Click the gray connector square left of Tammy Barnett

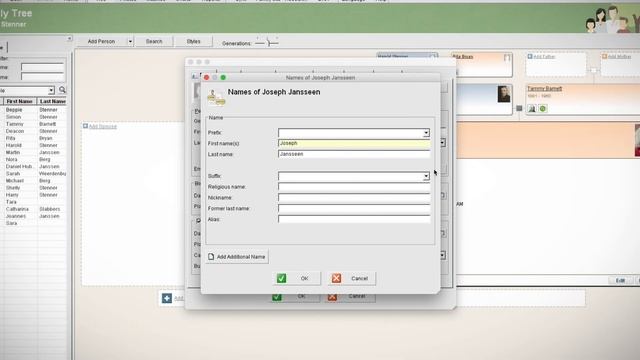click(519, 108)
